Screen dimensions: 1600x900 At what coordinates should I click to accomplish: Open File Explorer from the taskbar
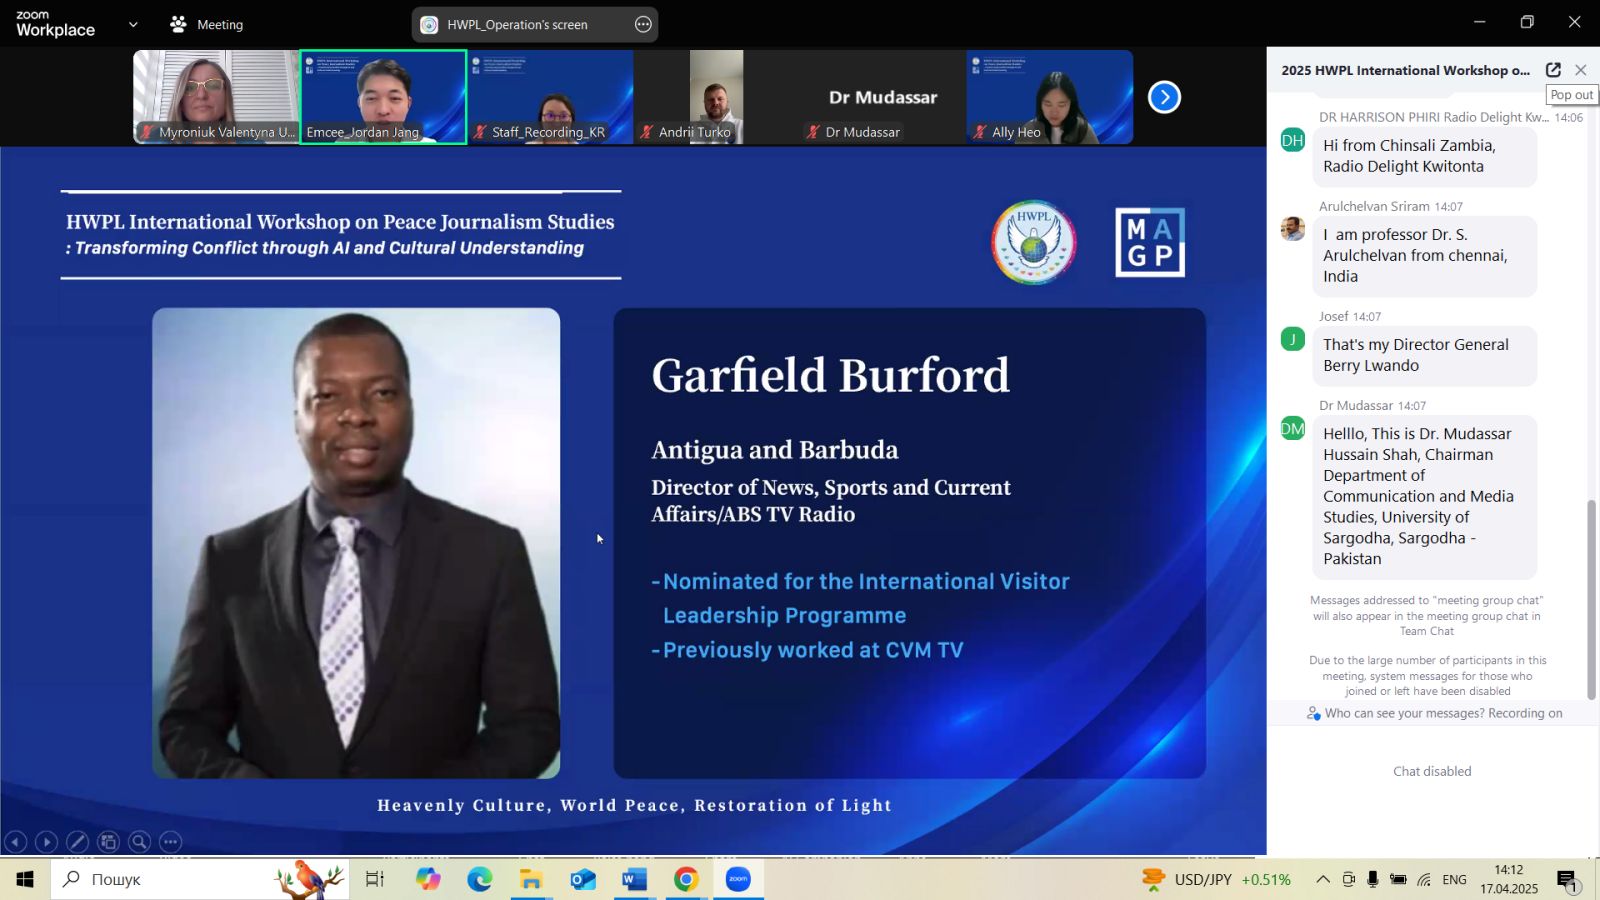pyautogui.click(x=531, y=879)
